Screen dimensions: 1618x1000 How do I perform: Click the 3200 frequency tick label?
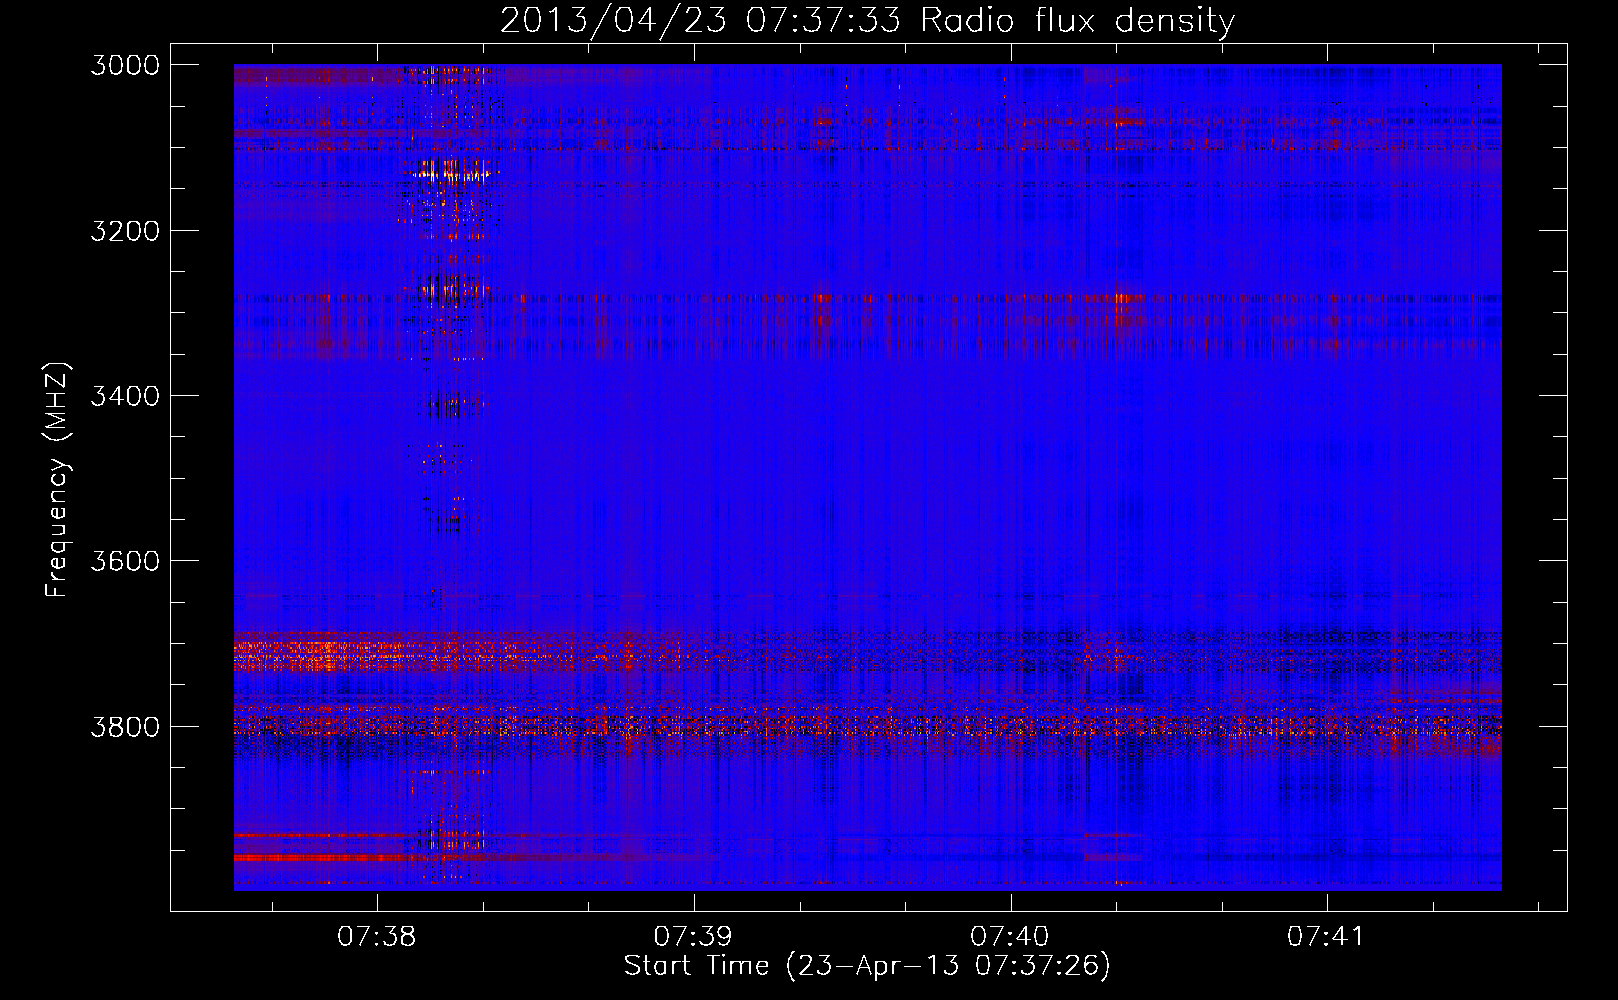click(125, 231)
